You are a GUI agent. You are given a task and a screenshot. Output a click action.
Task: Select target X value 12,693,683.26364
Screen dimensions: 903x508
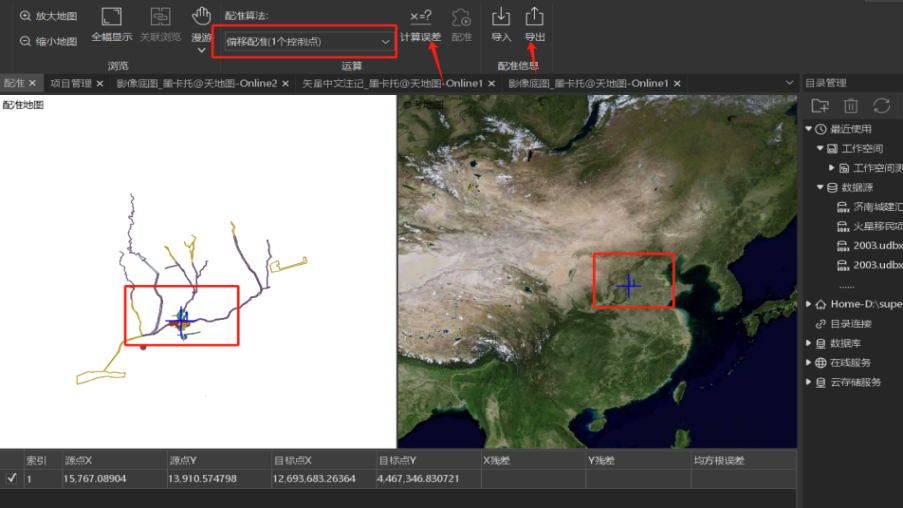314,479
